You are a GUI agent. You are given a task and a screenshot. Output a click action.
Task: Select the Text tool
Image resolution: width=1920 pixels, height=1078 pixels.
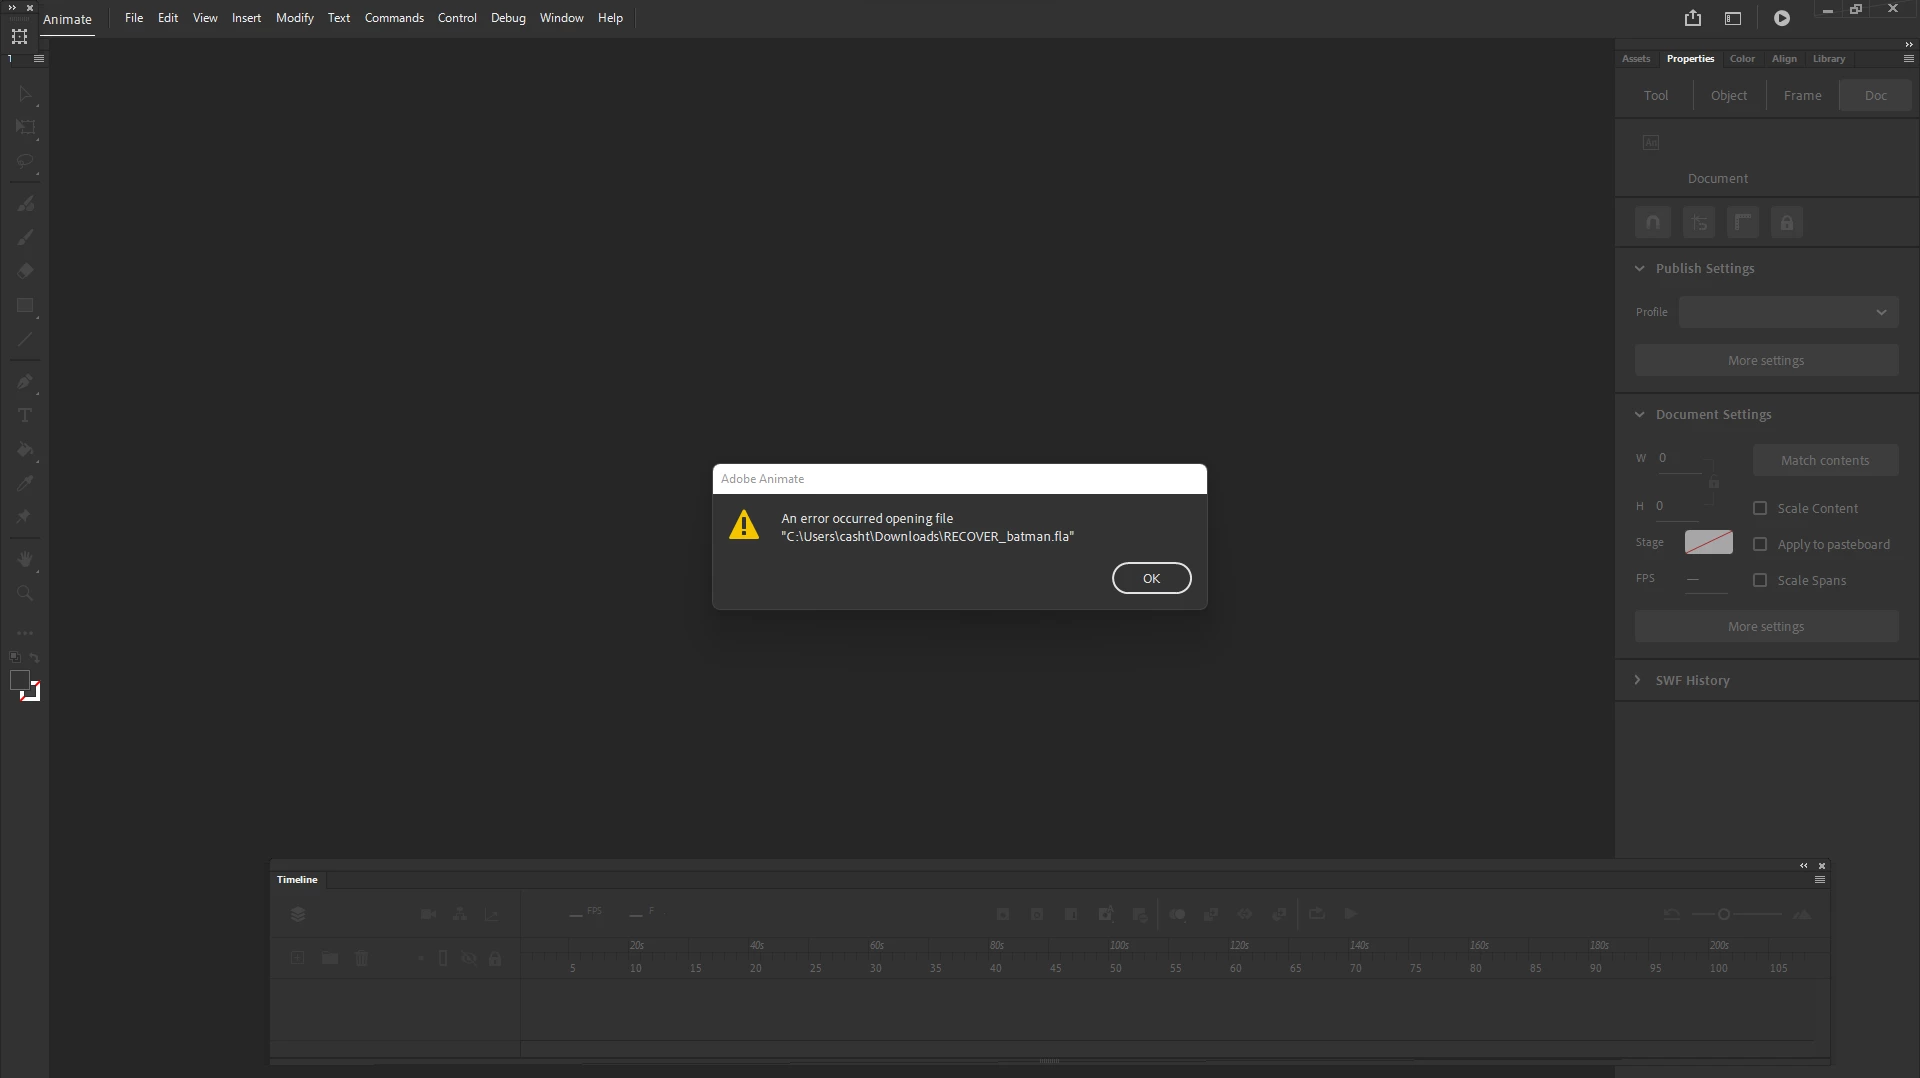pos(25,415)
